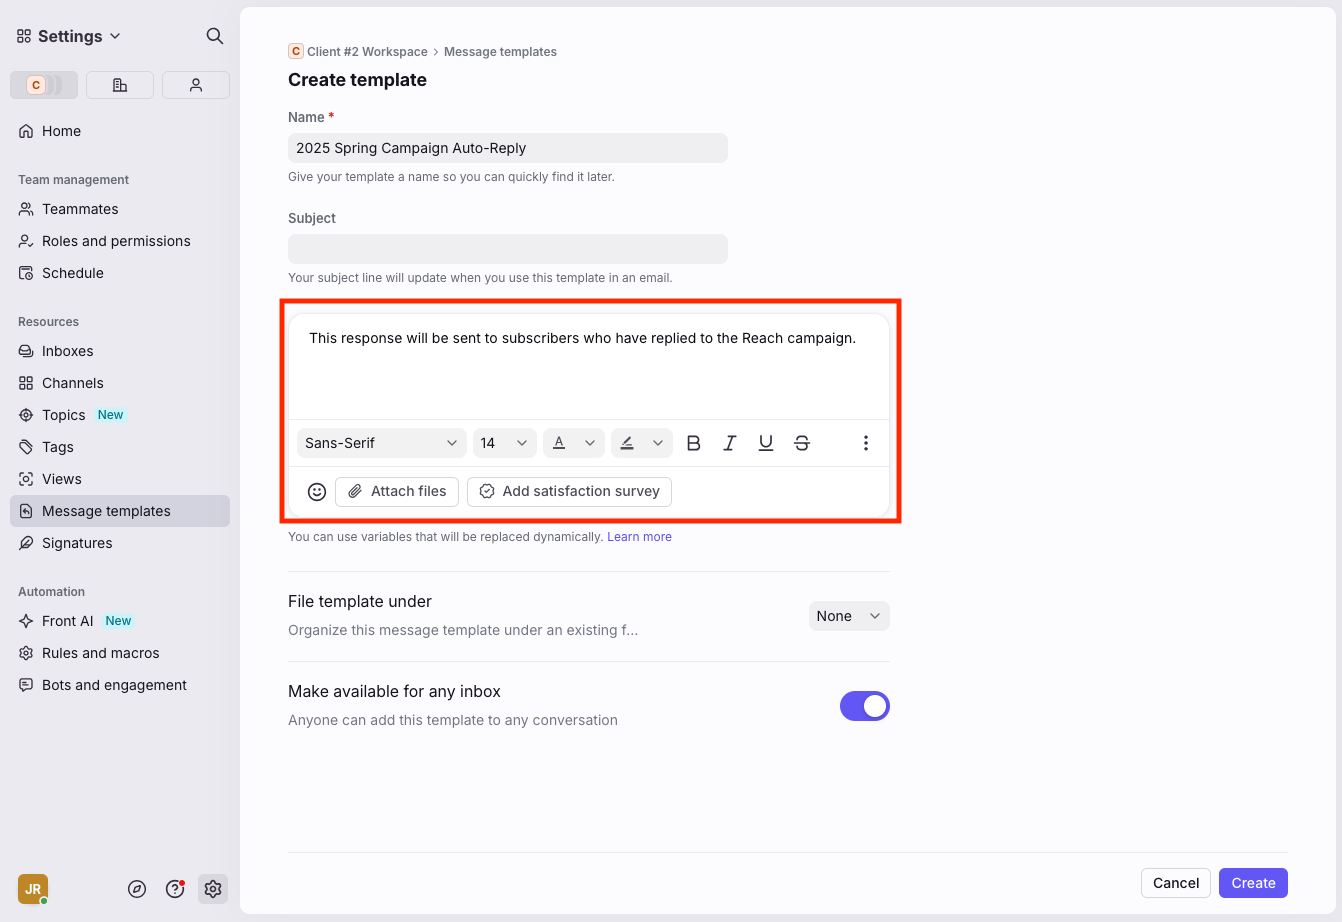Apply strikethrough formatting to text
This screenshot has height=922, width=1342.
pyautogui.click(x=802, y=443)
